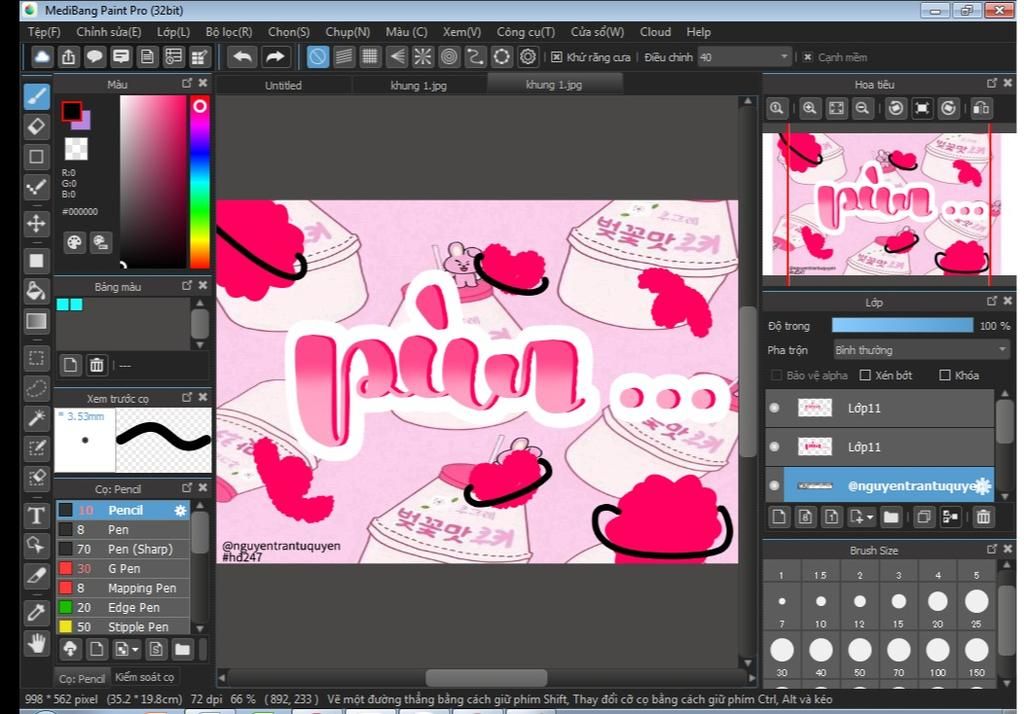Hide the @nguyentrantuquyen layer

pyautogui.click(x=775, y=486)
